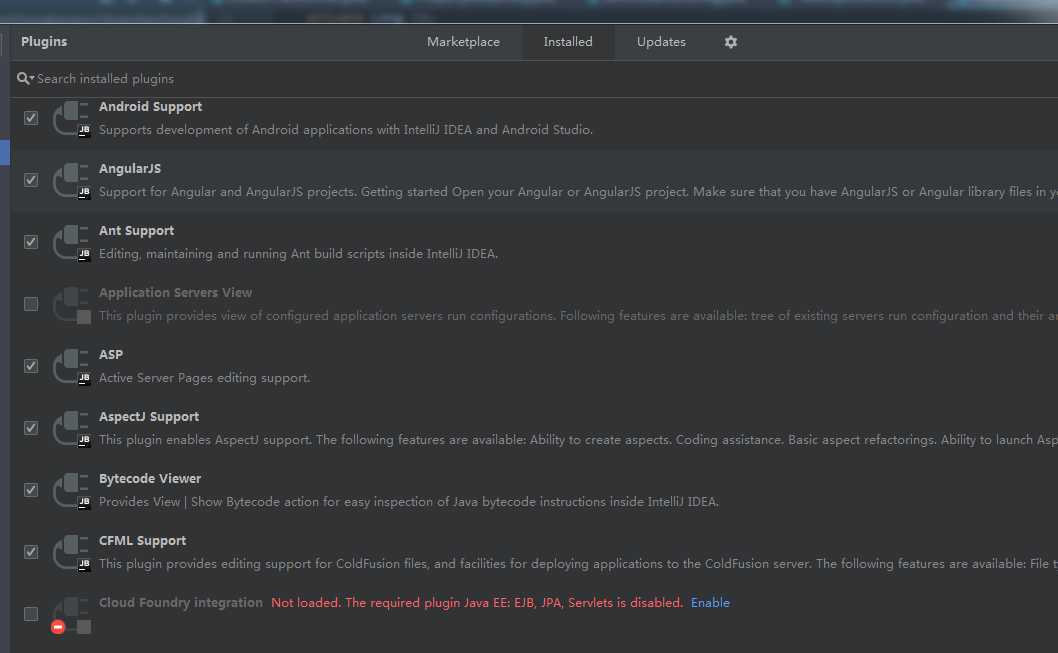This screenshot has height=653, width=1058.
Task: Click the Plugins heading label
Action: pyautogui.click(x=44, y=42)
